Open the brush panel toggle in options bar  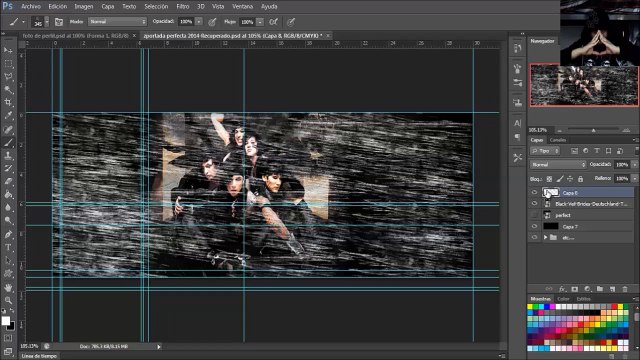59,22
